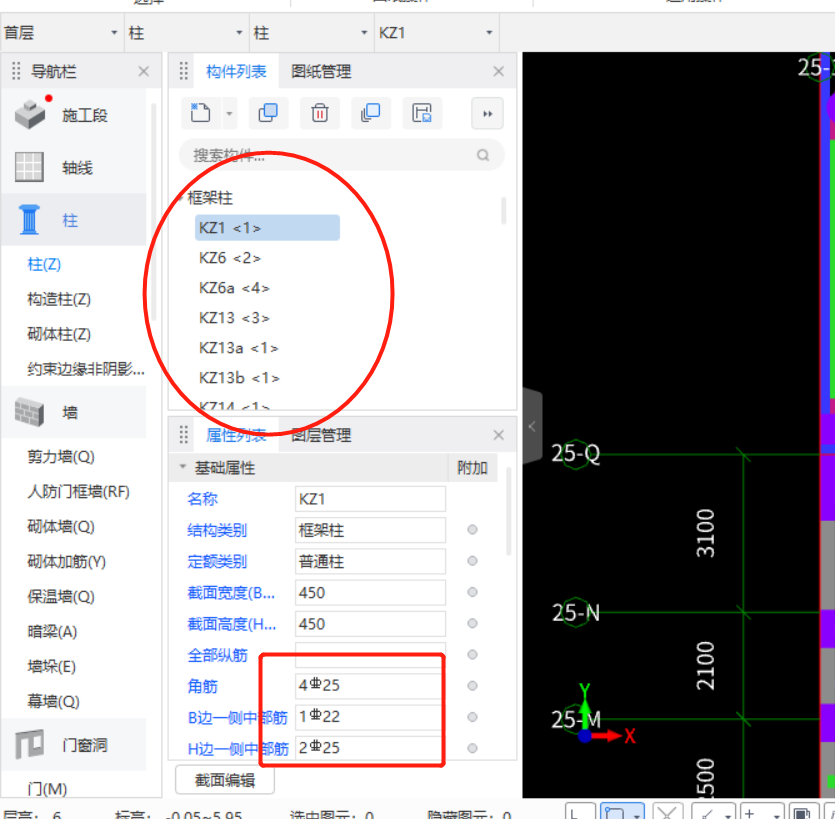Click the 搜索构件 search field

tap(341, 155)
